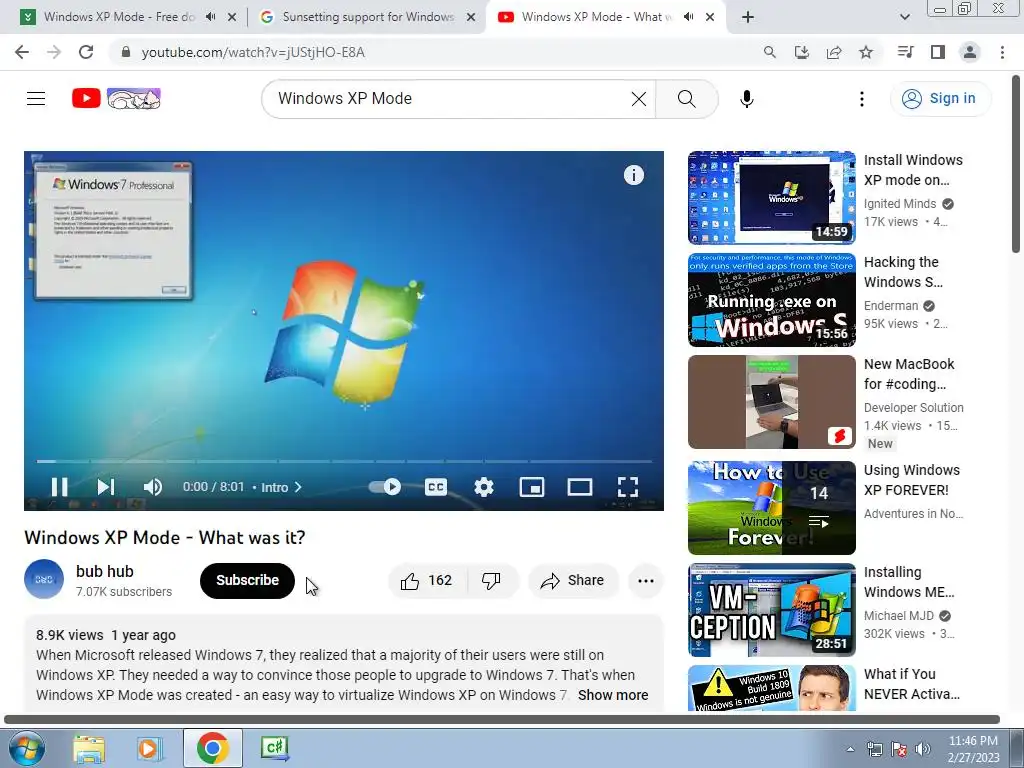The width and height of the screenshot is (1024, 768).
Task: Open the bub hub channel avatar
Action: pos(44,579)
